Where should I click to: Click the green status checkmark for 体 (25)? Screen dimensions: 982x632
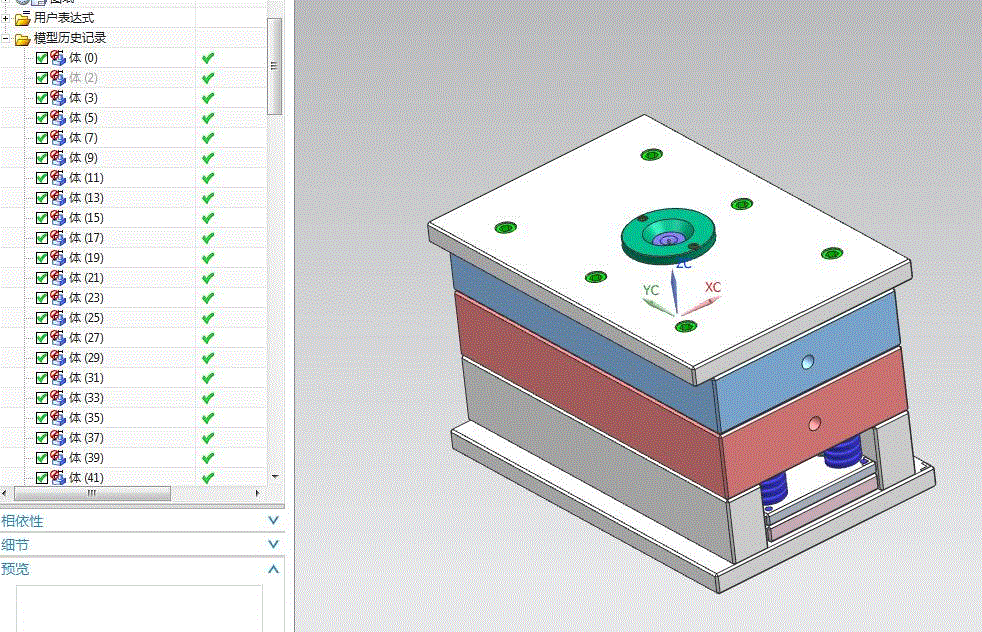tap(208, 318)
